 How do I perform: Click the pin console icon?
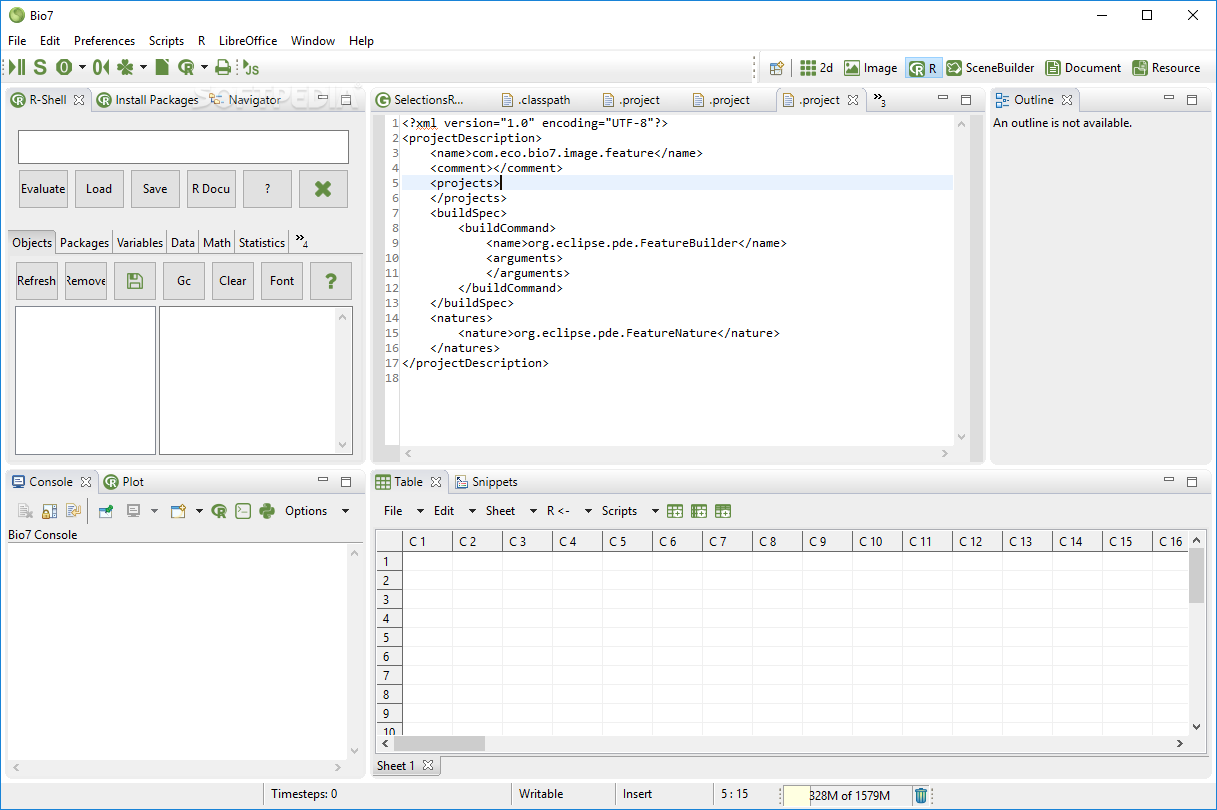(105, 511)
